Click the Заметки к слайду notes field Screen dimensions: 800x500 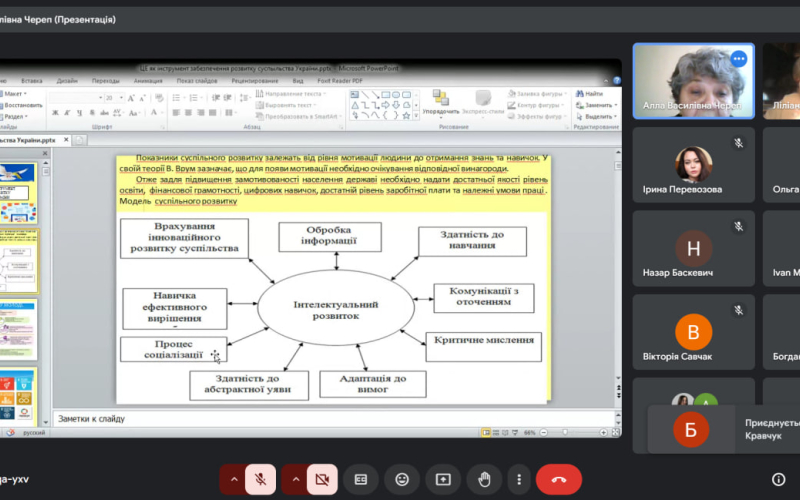click(x=300, y=418)
